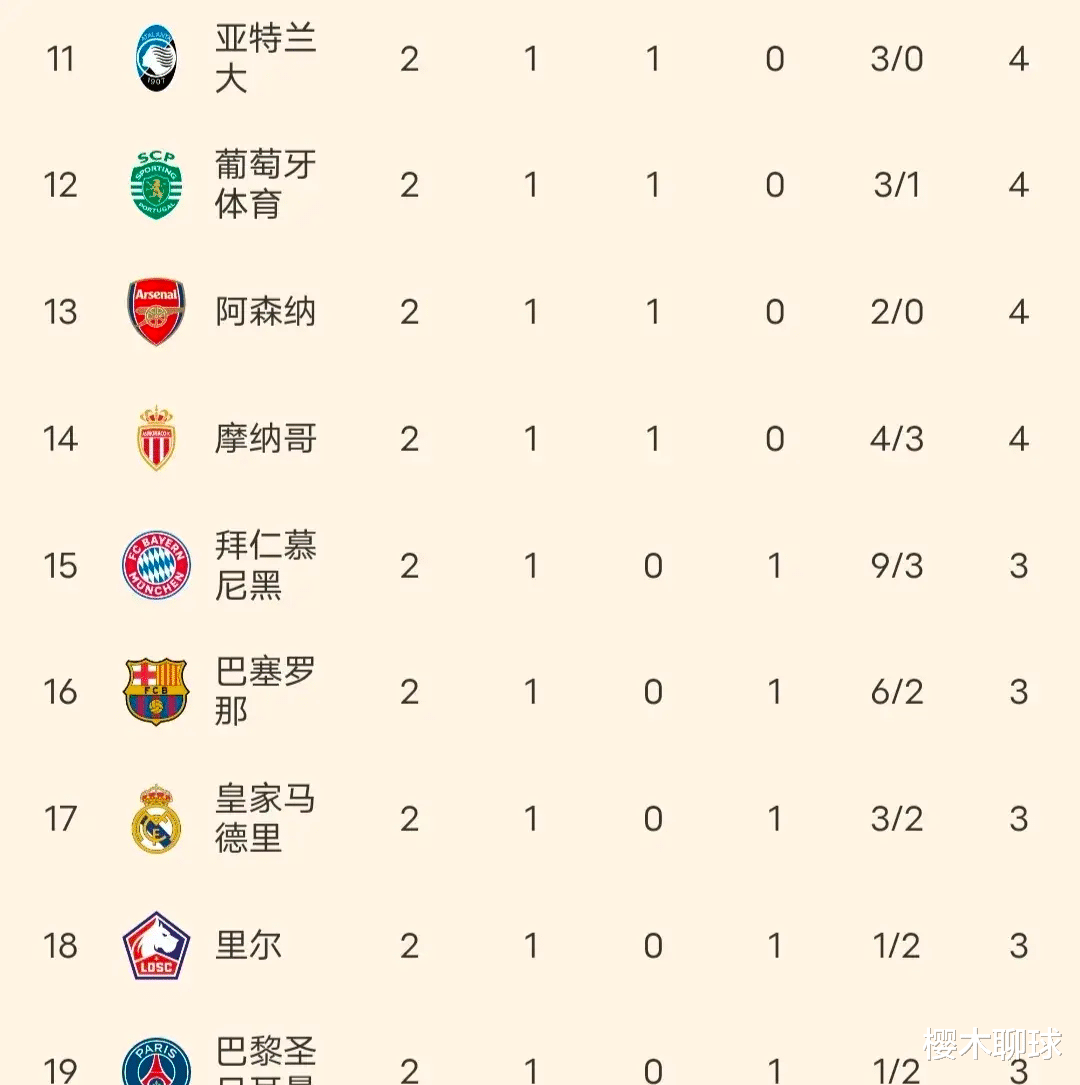
Task: Tap team name 摩纳哥
Action: 265,439
